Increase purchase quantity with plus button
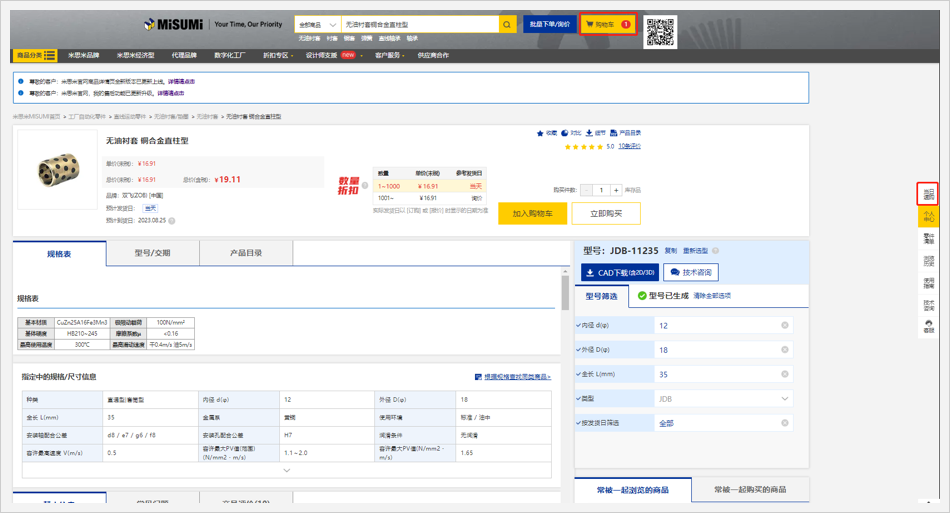950x513 pixels. click(616, 190)
